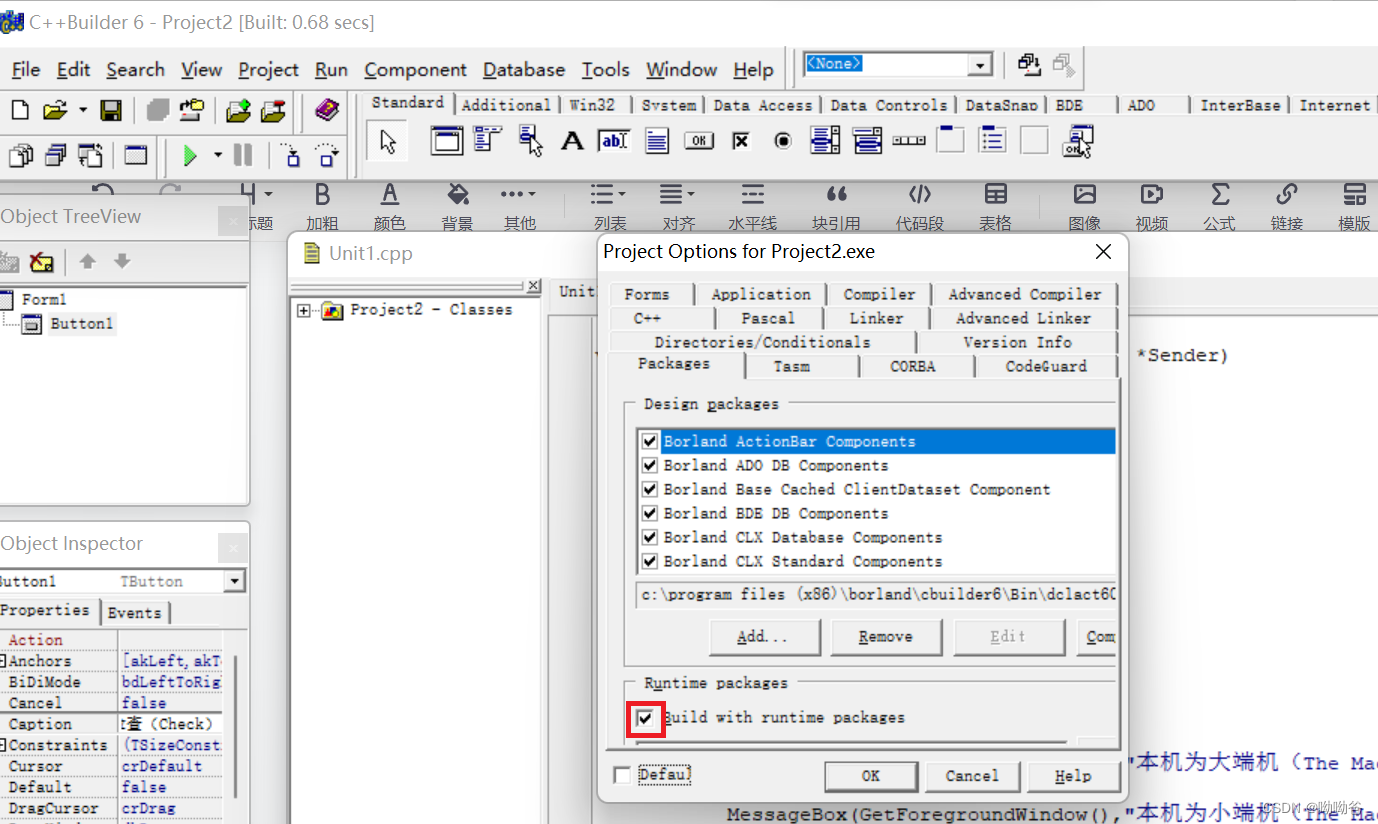Viewport: 1378px width, 824px height.
Task: Toggle Borland ADO DB Components checkbox
Action: point(650,465)
